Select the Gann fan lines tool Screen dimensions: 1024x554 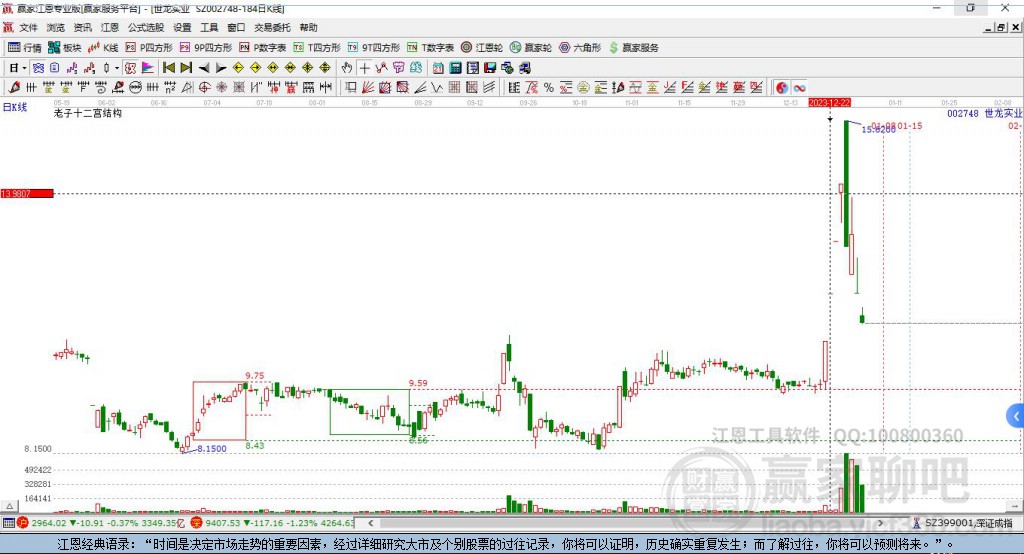[368, 88]
